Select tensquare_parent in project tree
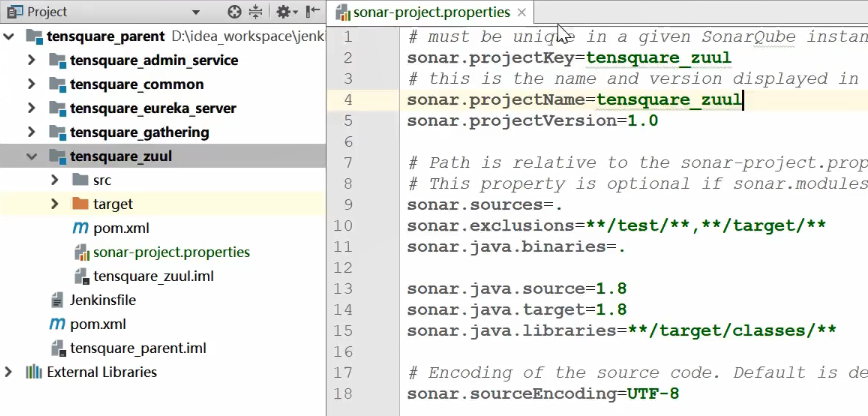Viewport: 868px width, 416px height. pyautogui.click(x=106, y=37)
